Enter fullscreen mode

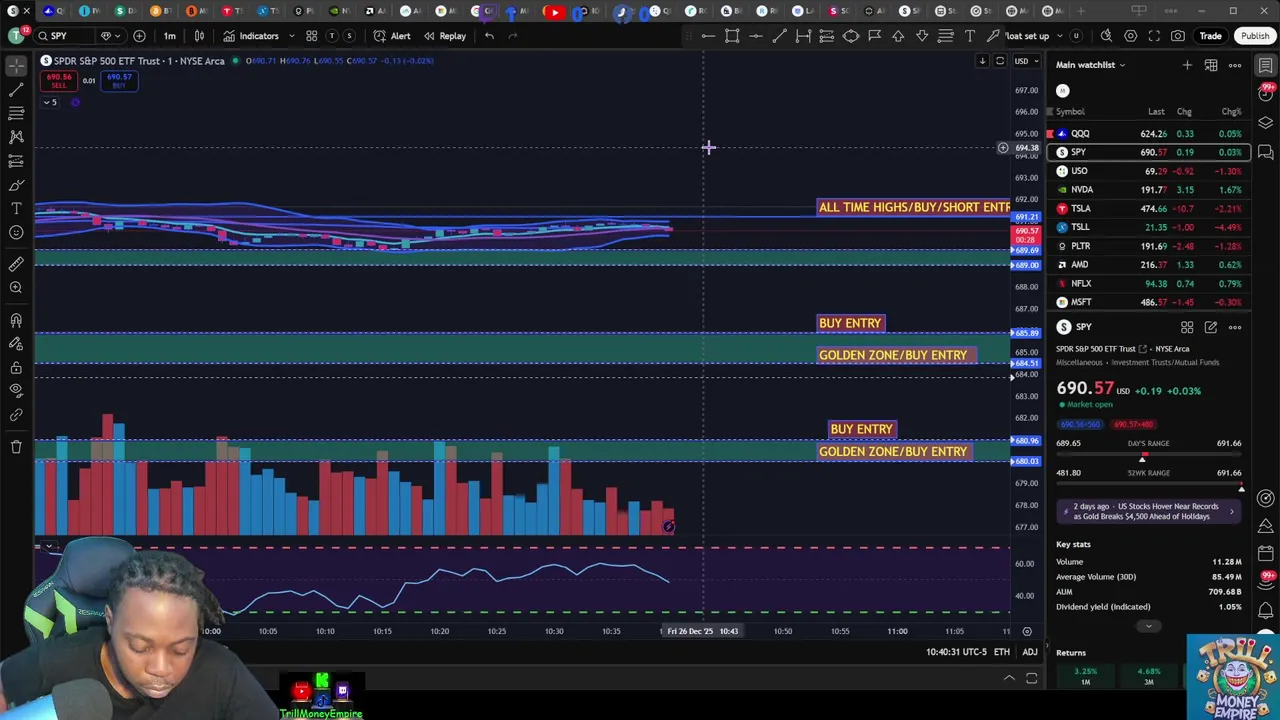(x=1154, y=36)
